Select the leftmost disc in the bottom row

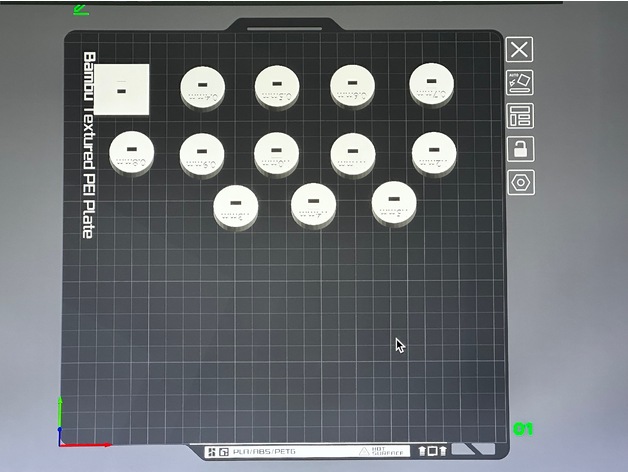[236, 206]
